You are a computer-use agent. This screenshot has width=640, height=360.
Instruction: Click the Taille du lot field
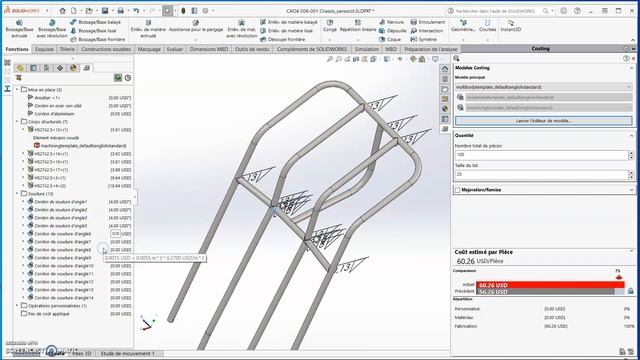[x=541, y=174]
